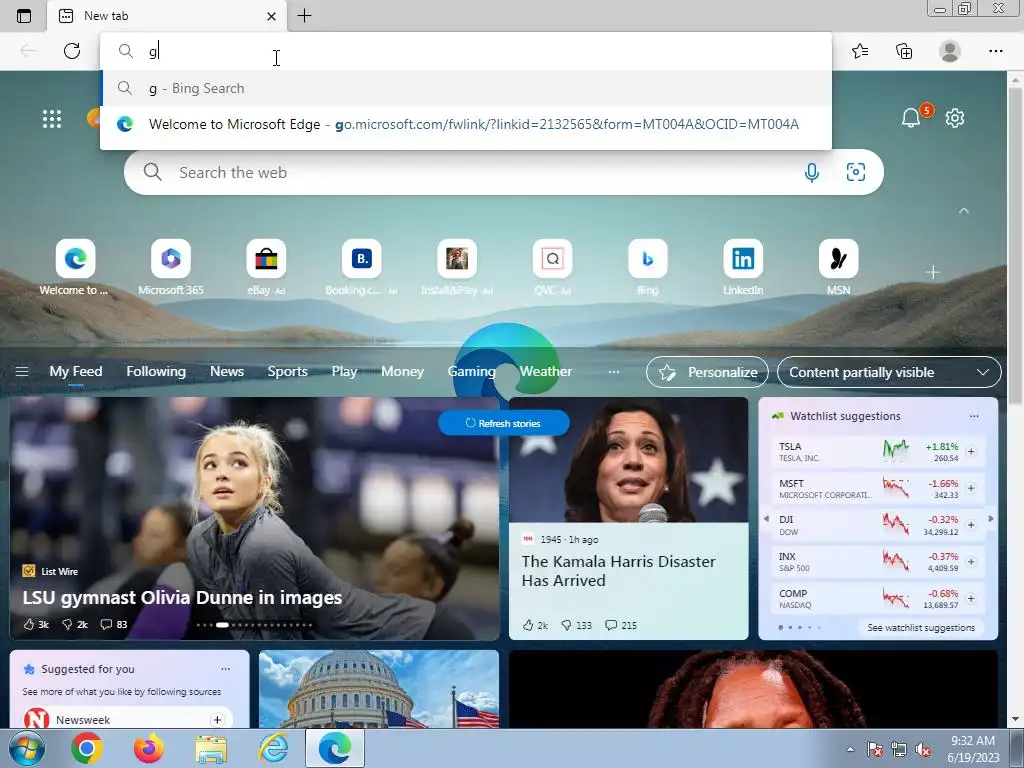Click the Personalize button
1024x768 pixels.
pos(707,372)
